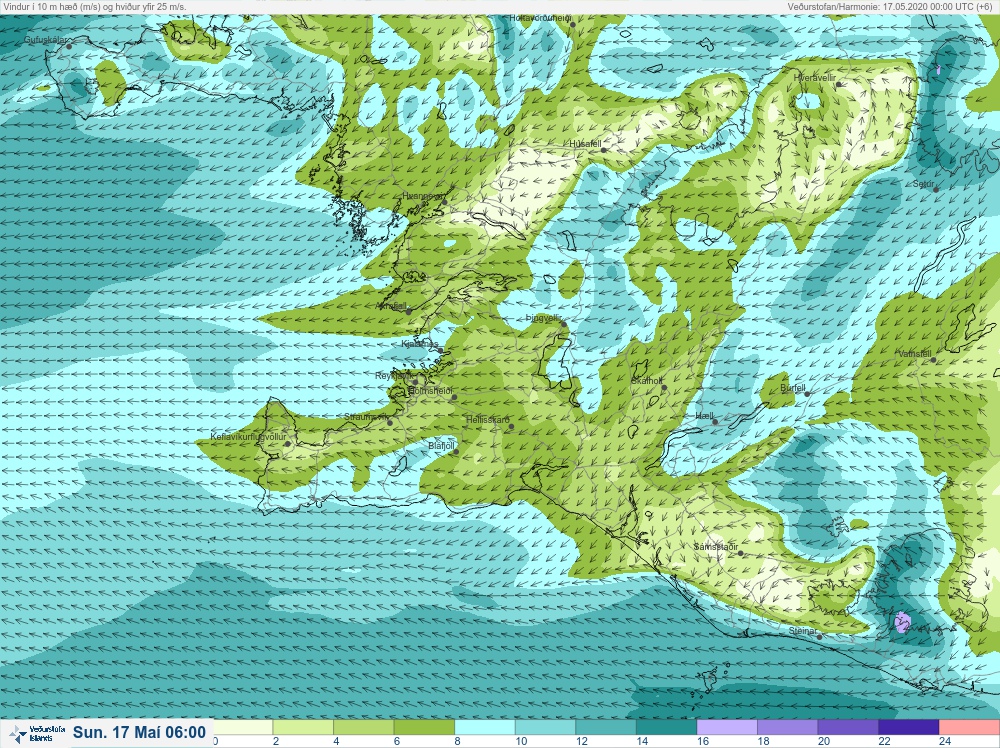Select the 6–8 m/s olive green legend swatch
The width and height of the screenshot is (1000, 748).
click(x=424, y=727)
